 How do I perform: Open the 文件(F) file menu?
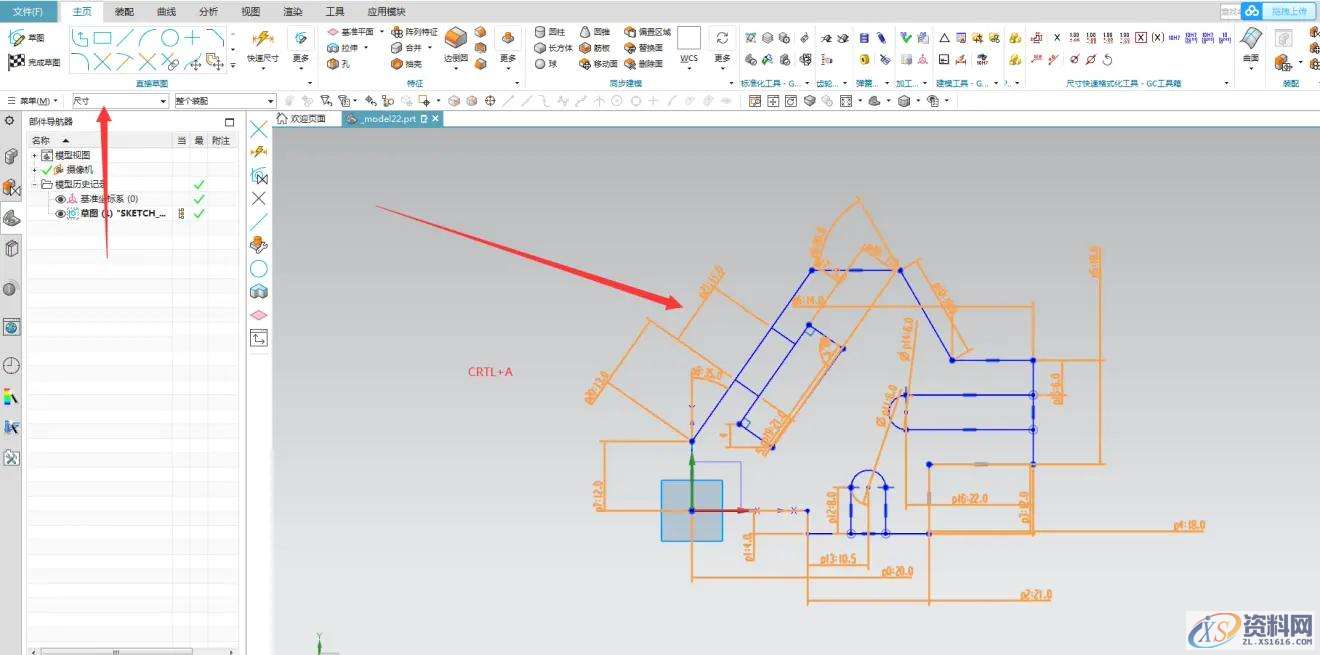[27, 12]
